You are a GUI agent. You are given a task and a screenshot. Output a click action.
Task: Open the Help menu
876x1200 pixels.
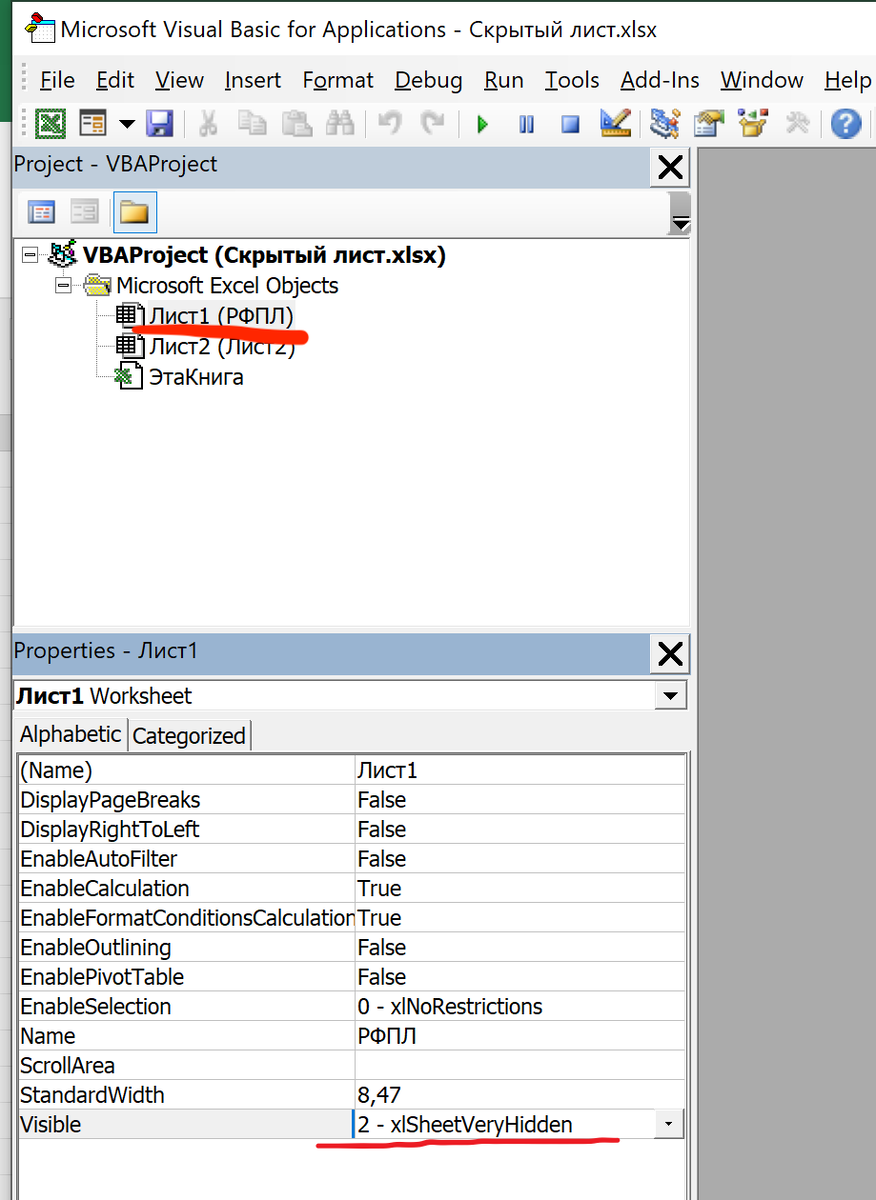(x=848, y=80)
